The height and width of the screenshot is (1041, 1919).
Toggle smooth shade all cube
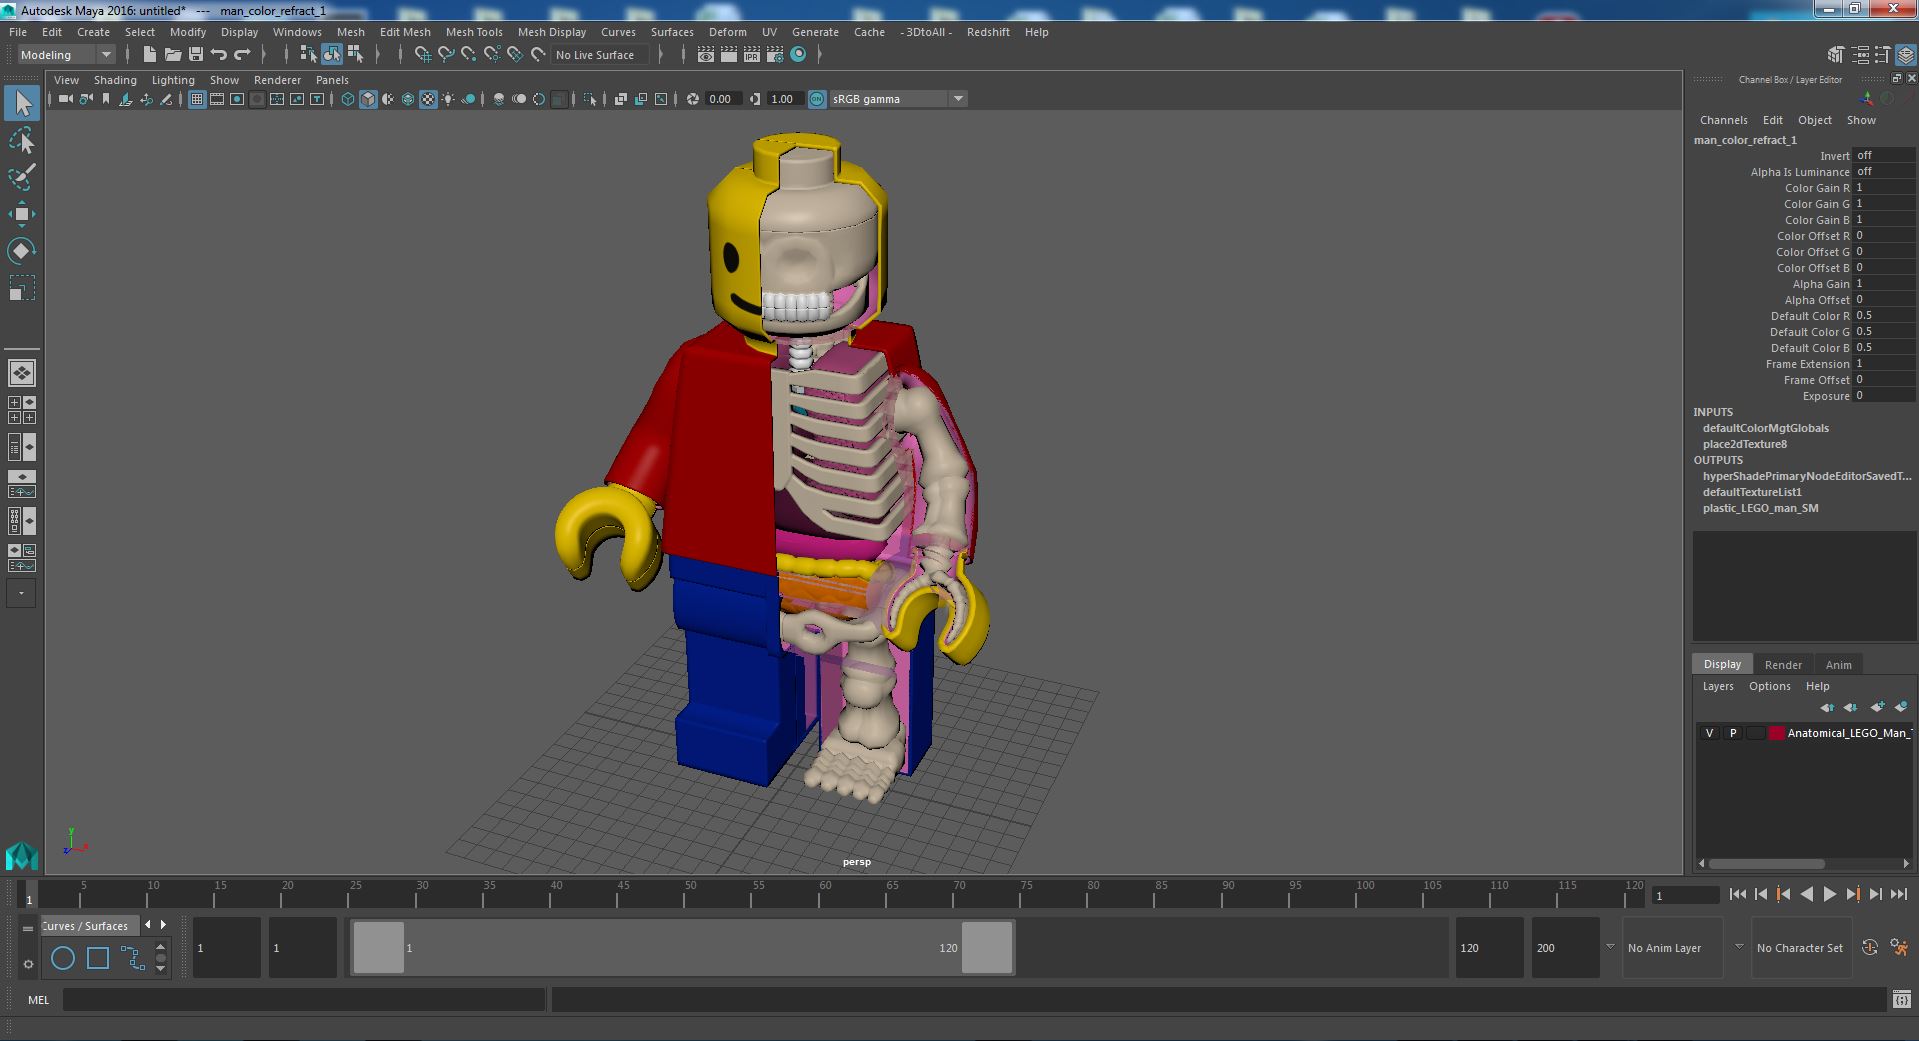(x=368, y=99)
